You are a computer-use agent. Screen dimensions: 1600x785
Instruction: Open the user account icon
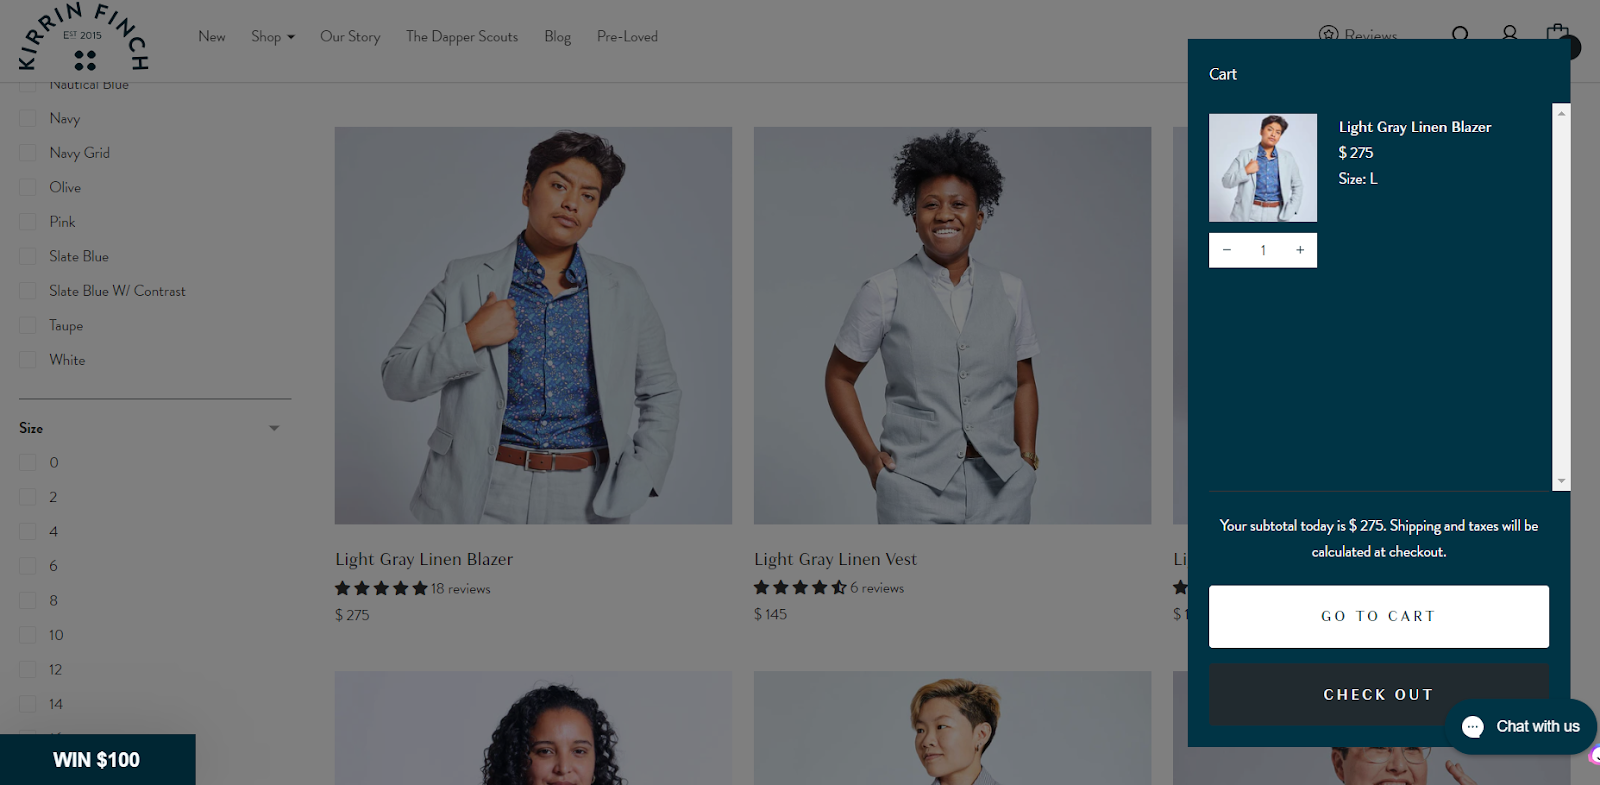1510,35
